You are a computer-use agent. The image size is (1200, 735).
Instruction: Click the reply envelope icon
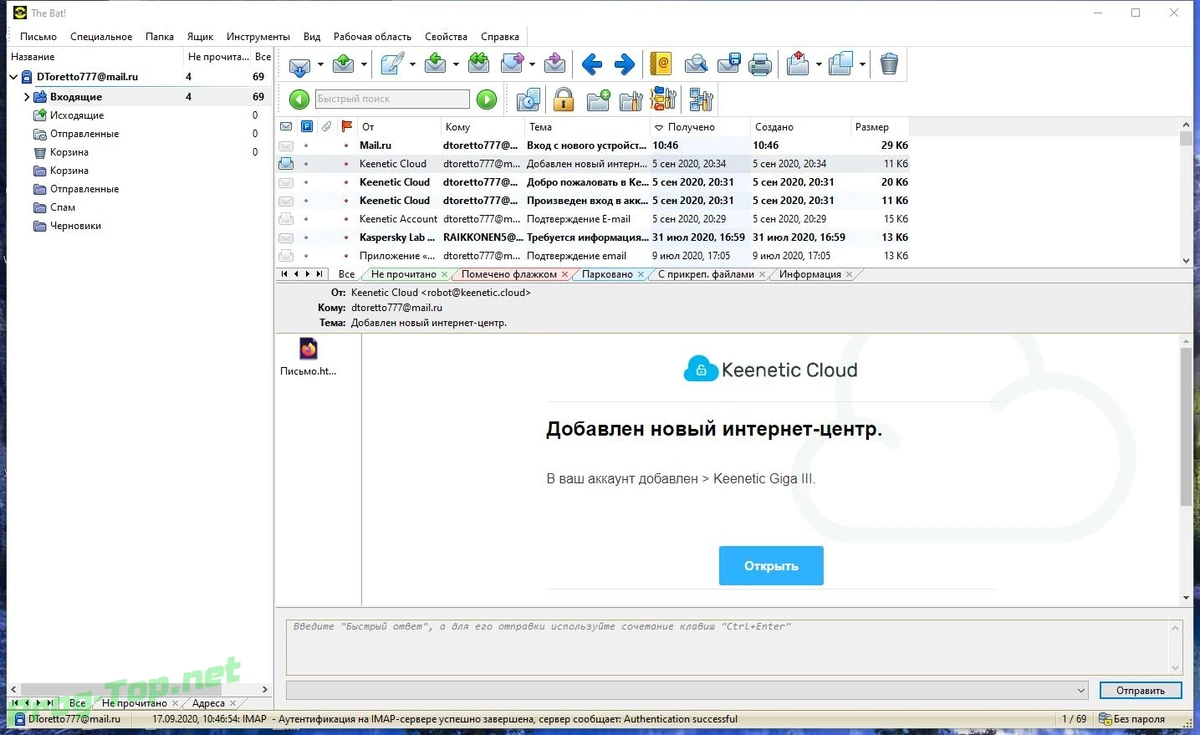[x=435, y=65]
